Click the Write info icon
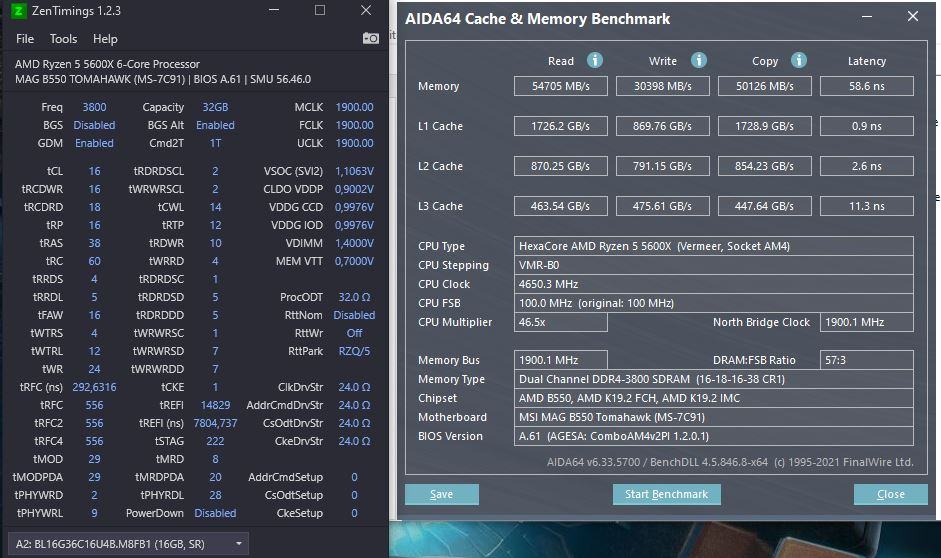 [699, 60]
